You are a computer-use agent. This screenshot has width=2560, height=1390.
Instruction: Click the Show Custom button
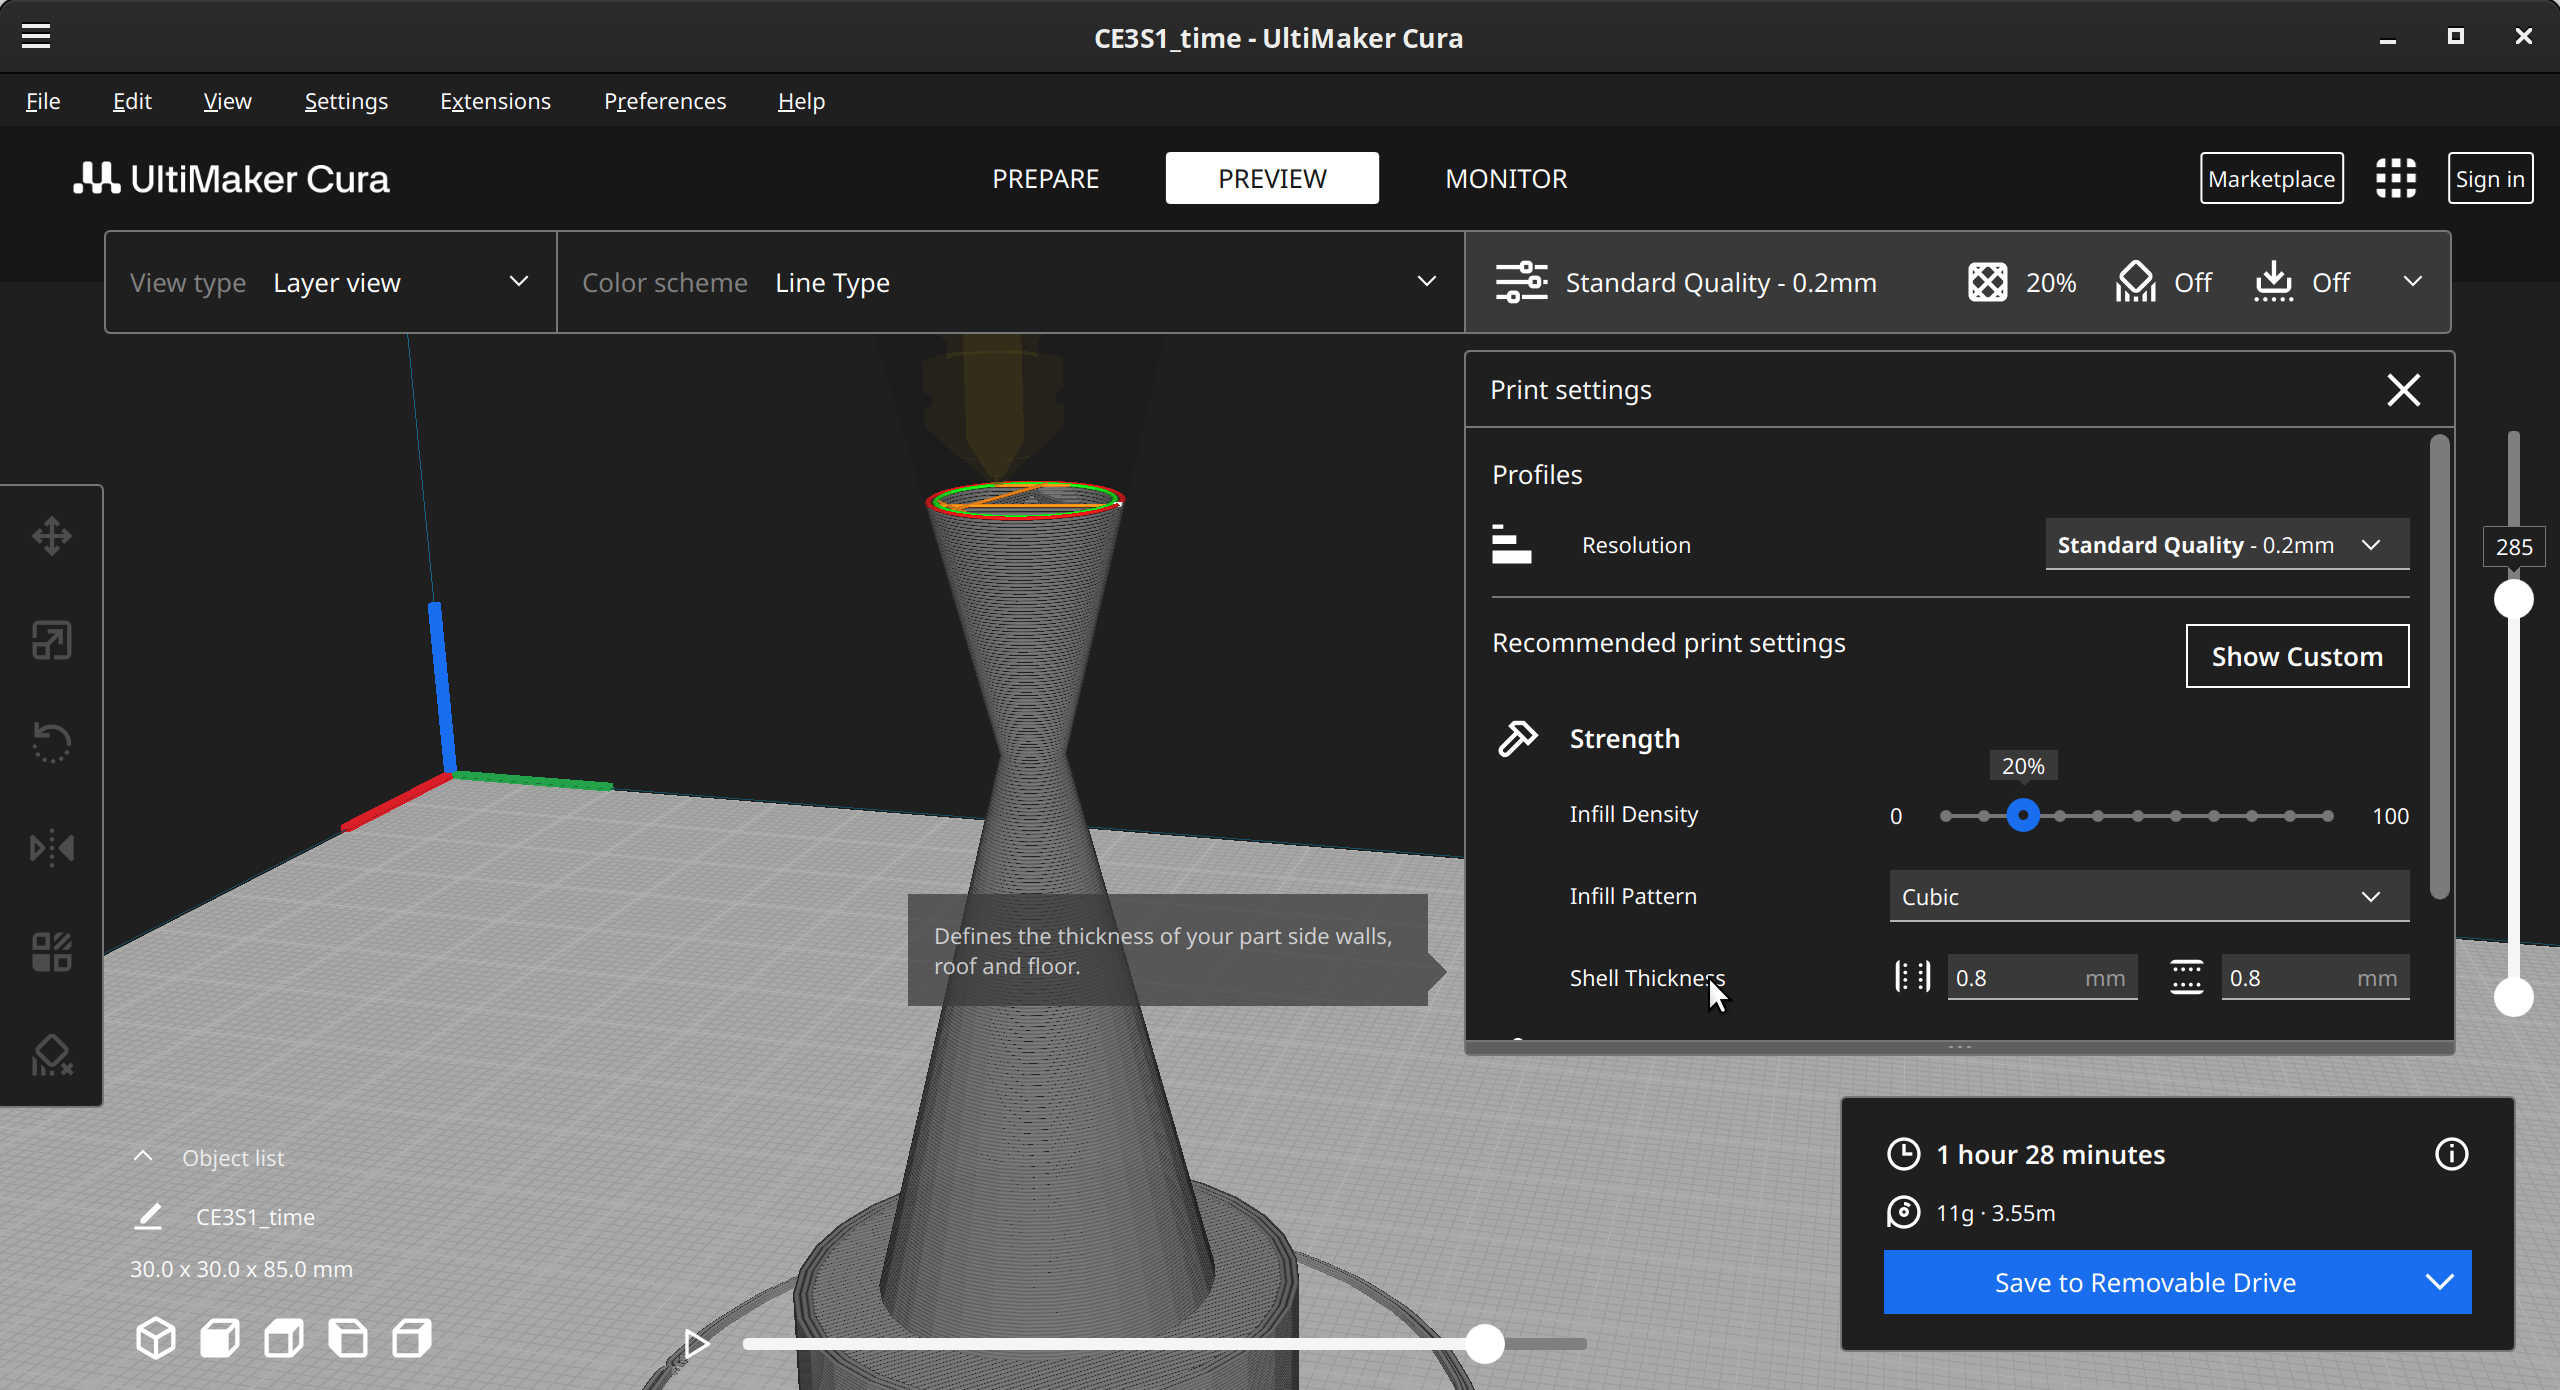point(2296,657)
